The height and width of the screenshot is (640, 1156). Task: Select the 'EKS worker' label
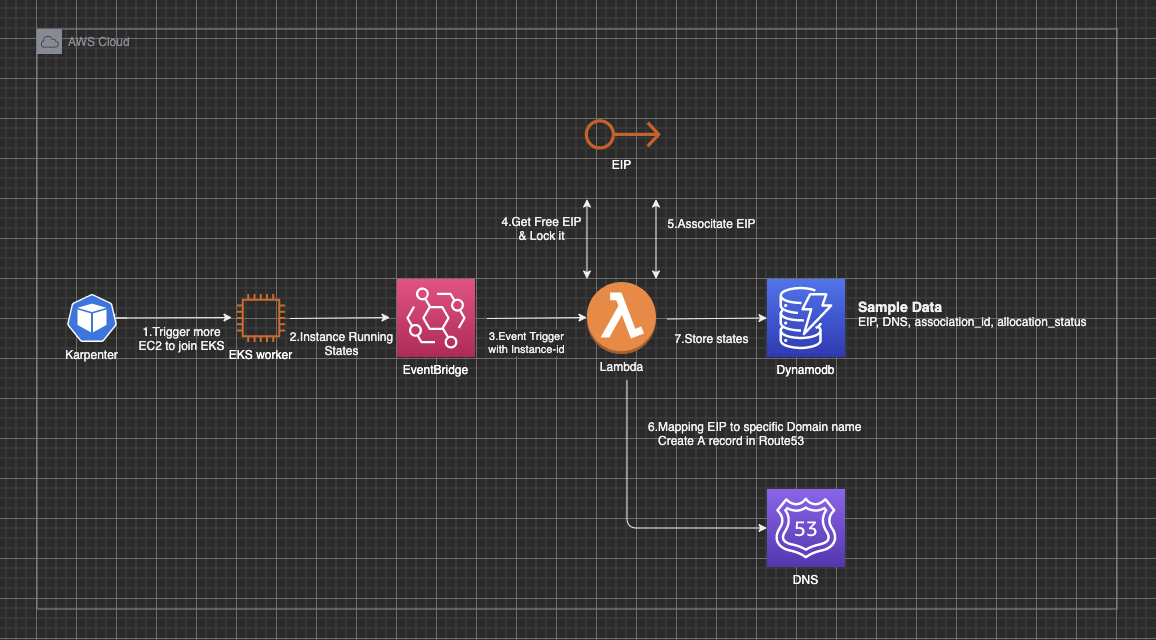(260, 355)
